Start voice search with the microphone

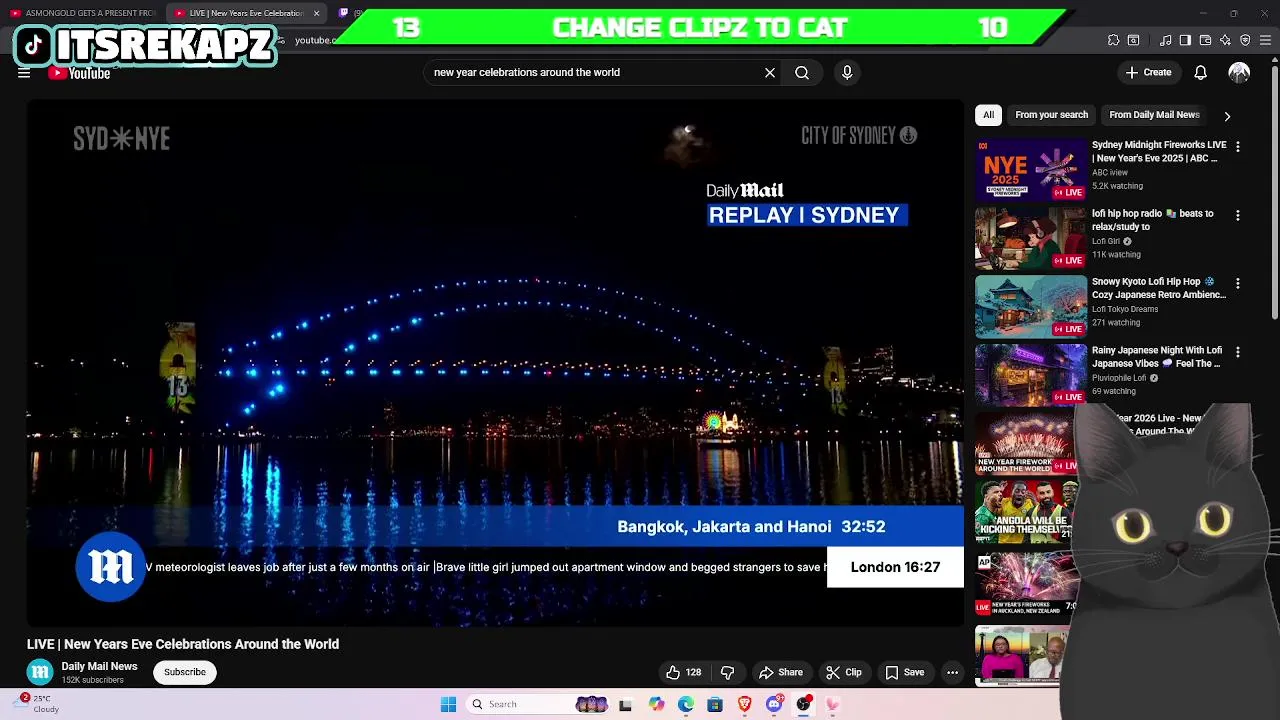pos(847,72)
